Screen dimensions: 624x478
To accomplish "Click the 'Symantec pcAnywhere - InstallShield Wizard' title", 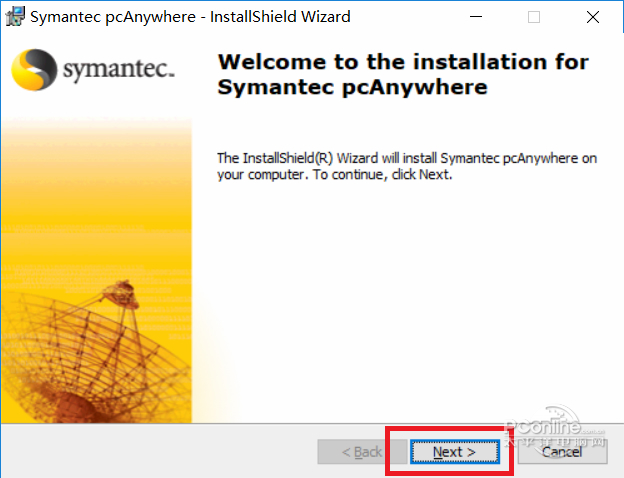I will pyautogui.click(x=190, y=17).
